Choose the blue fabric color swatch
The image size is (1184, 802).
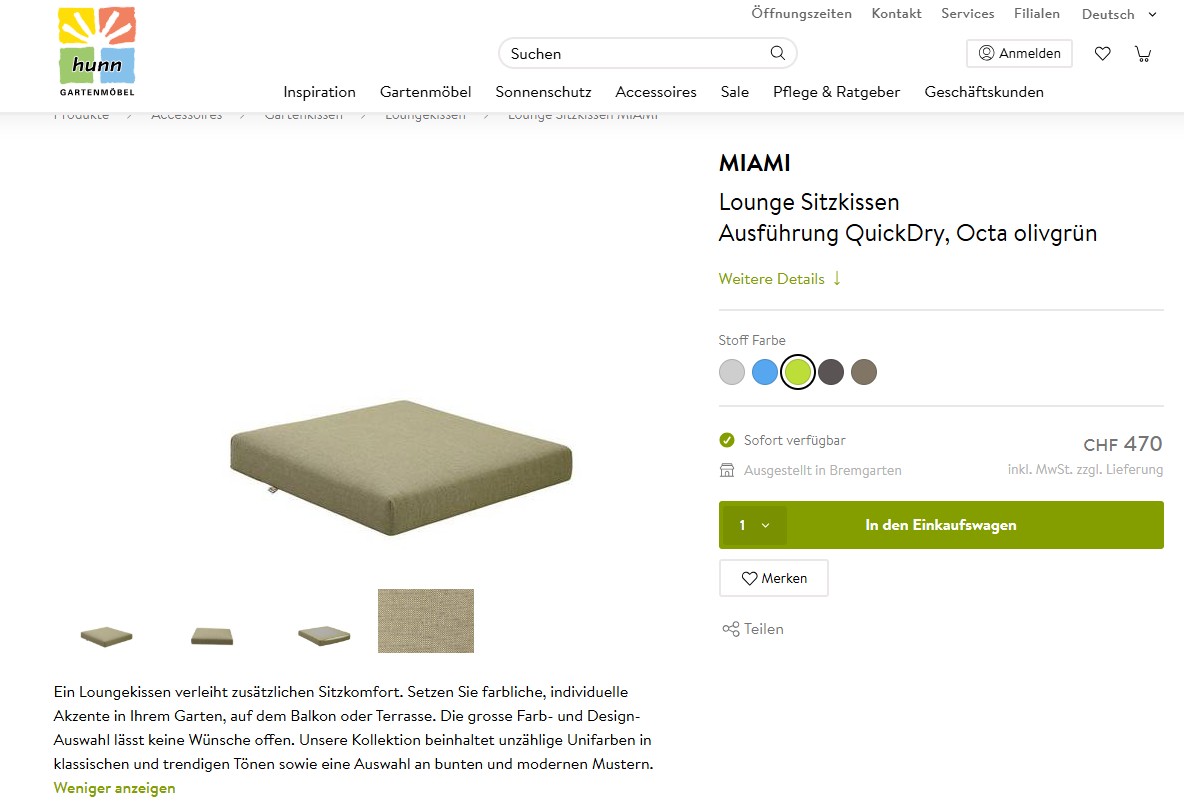(x=765, y=372)
